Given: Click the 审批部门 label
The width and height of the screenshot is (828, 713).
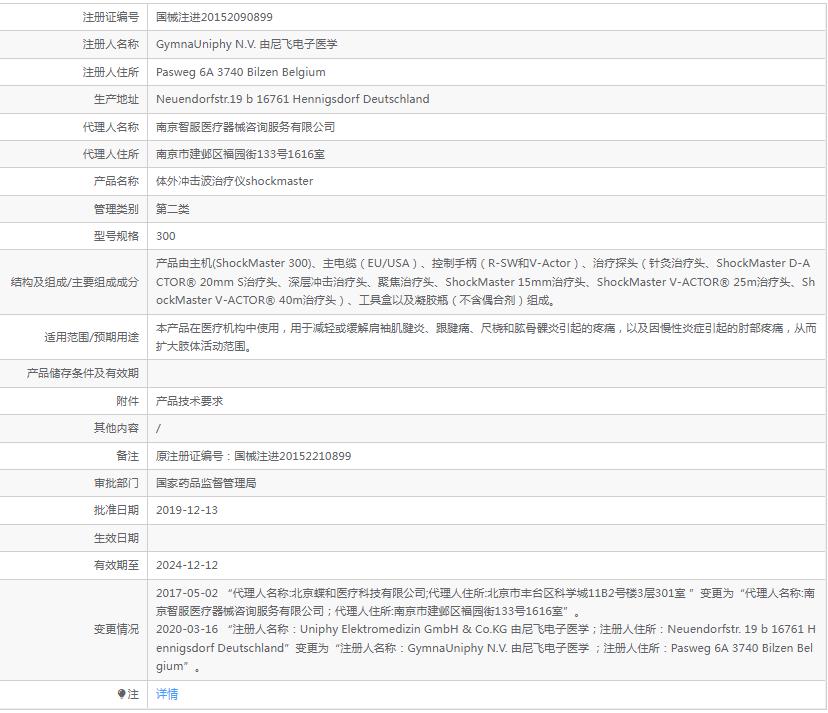Looking at the screenshot, I should click(116, 483).
